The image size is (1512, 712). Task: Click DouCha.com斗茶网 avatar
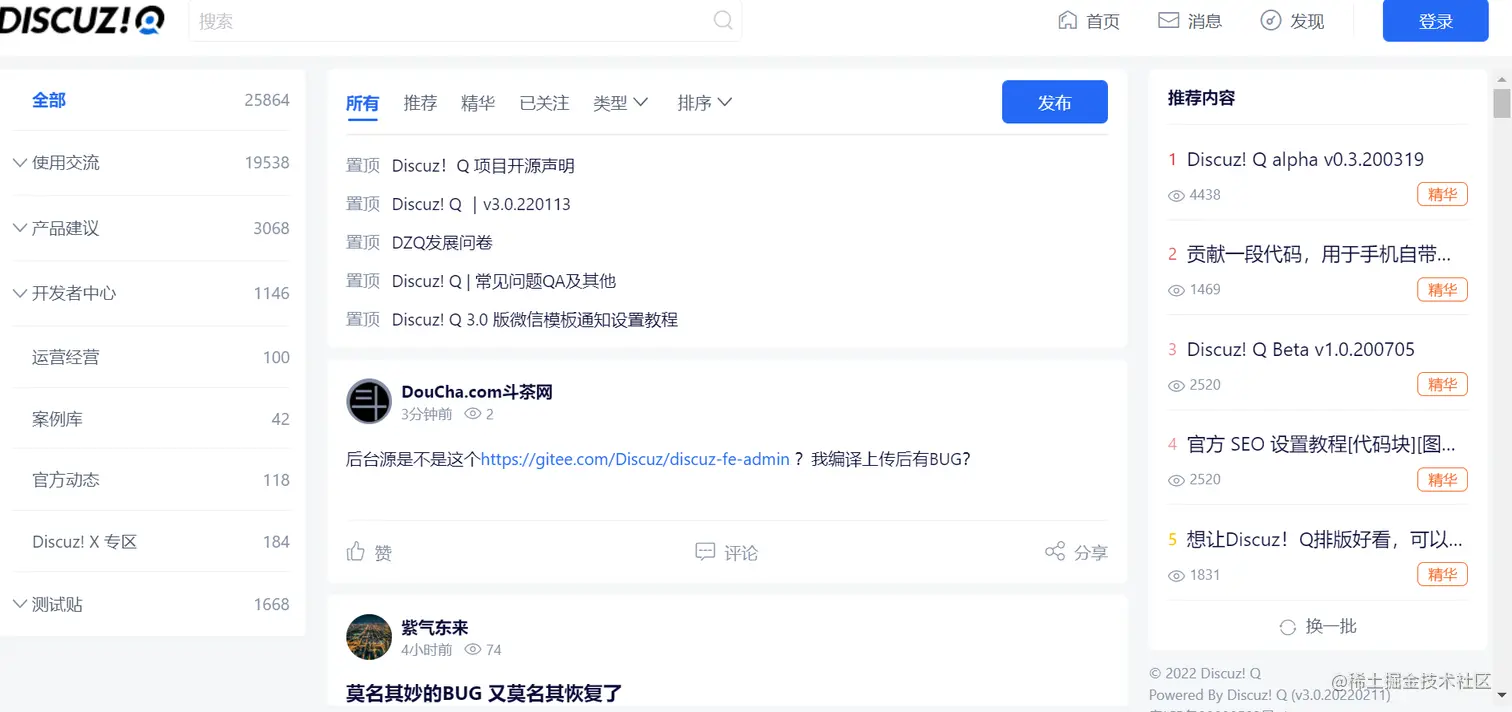[368, 401]
